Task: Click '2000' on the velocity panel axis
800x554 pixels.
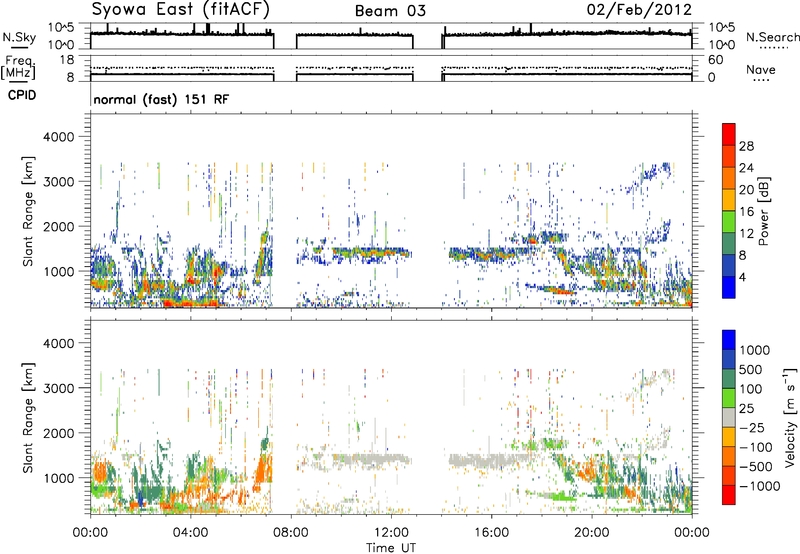Action: [x=58, y=433]
